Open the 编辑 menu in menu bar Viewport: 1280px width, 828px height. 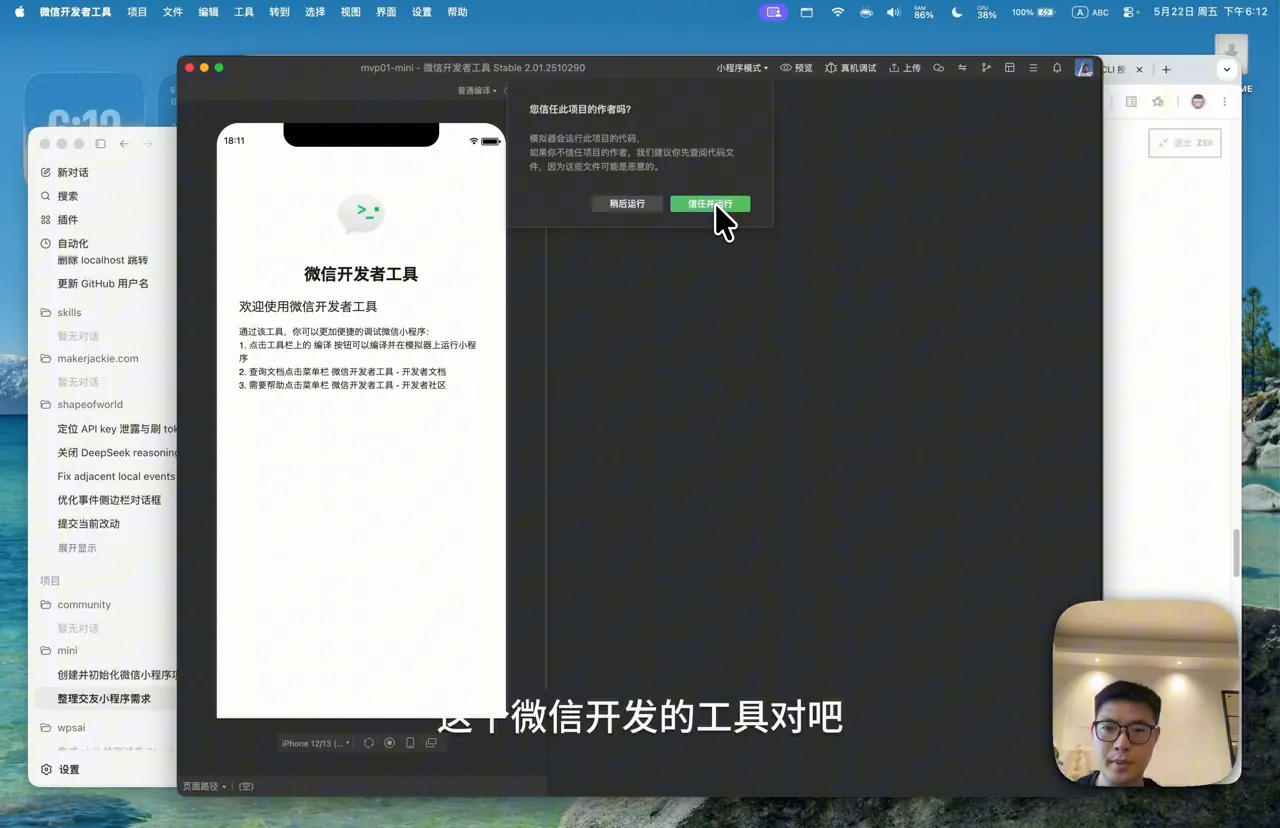coord(208,12)
